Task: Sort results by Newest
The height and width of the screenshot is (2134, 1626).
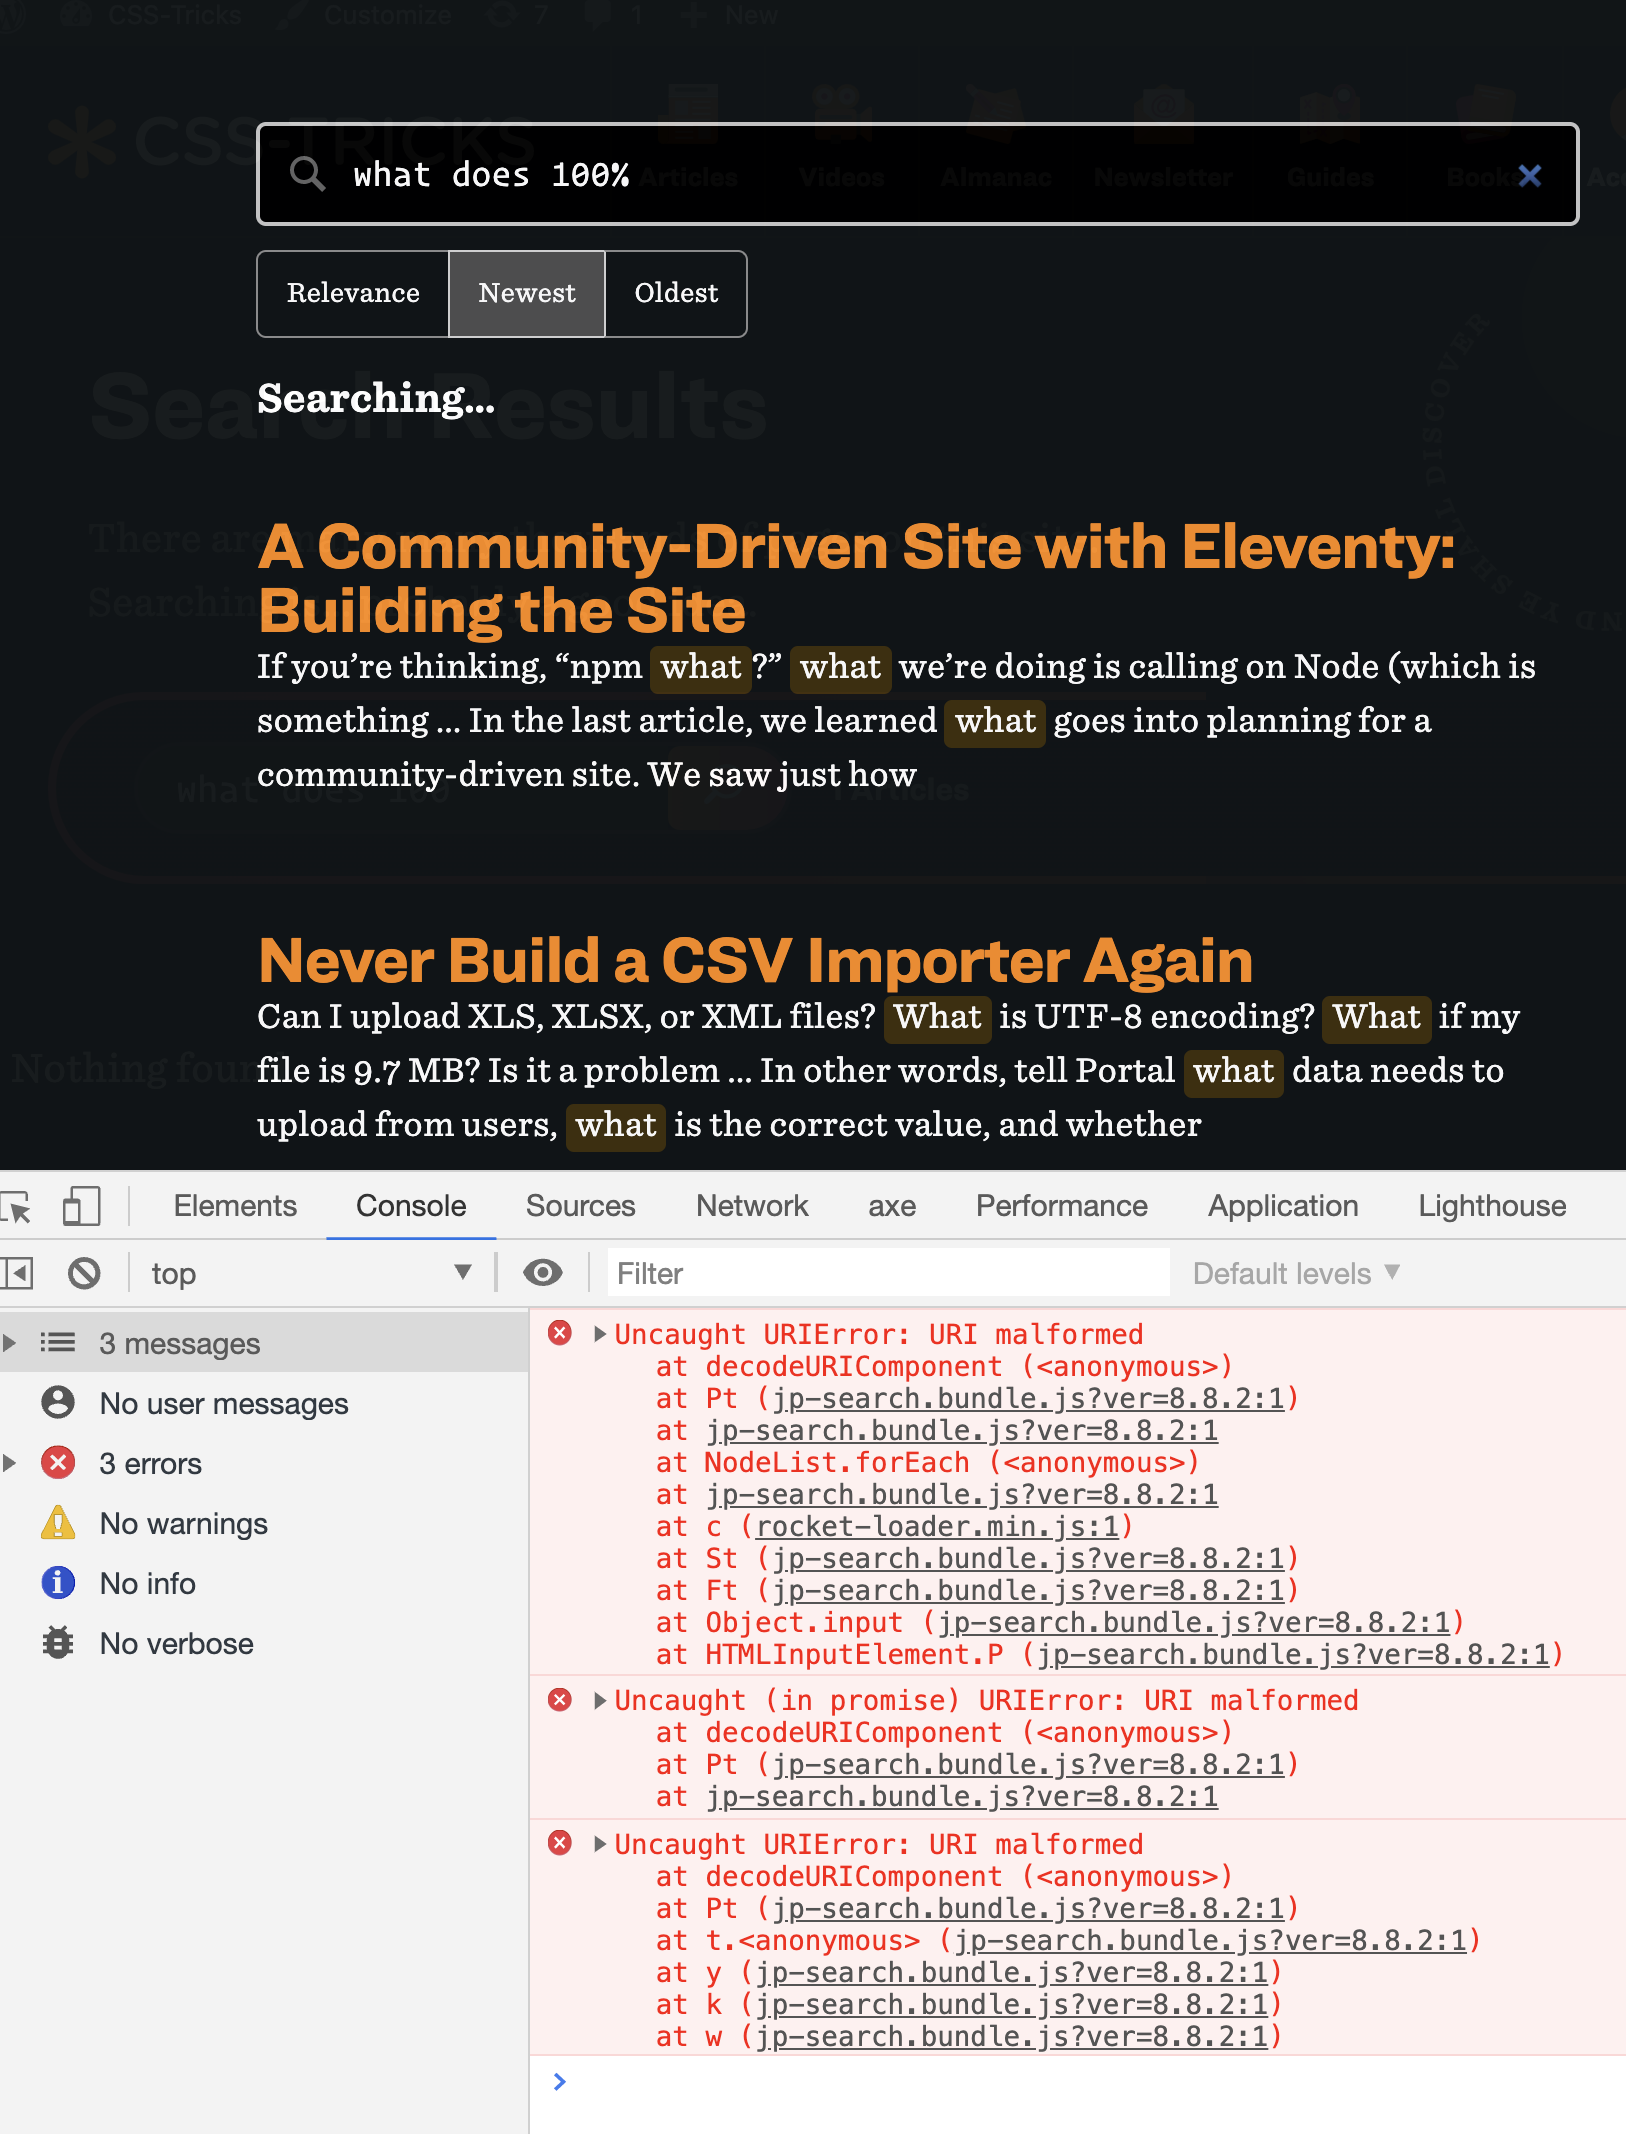Action: [527, 293]
